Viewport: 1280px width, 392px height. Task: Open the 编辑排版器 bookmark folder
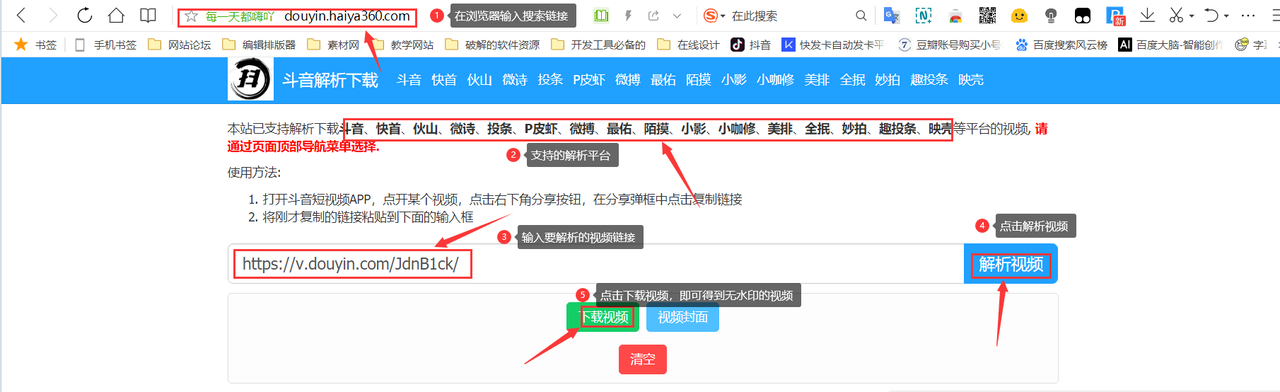coord(258,44)
